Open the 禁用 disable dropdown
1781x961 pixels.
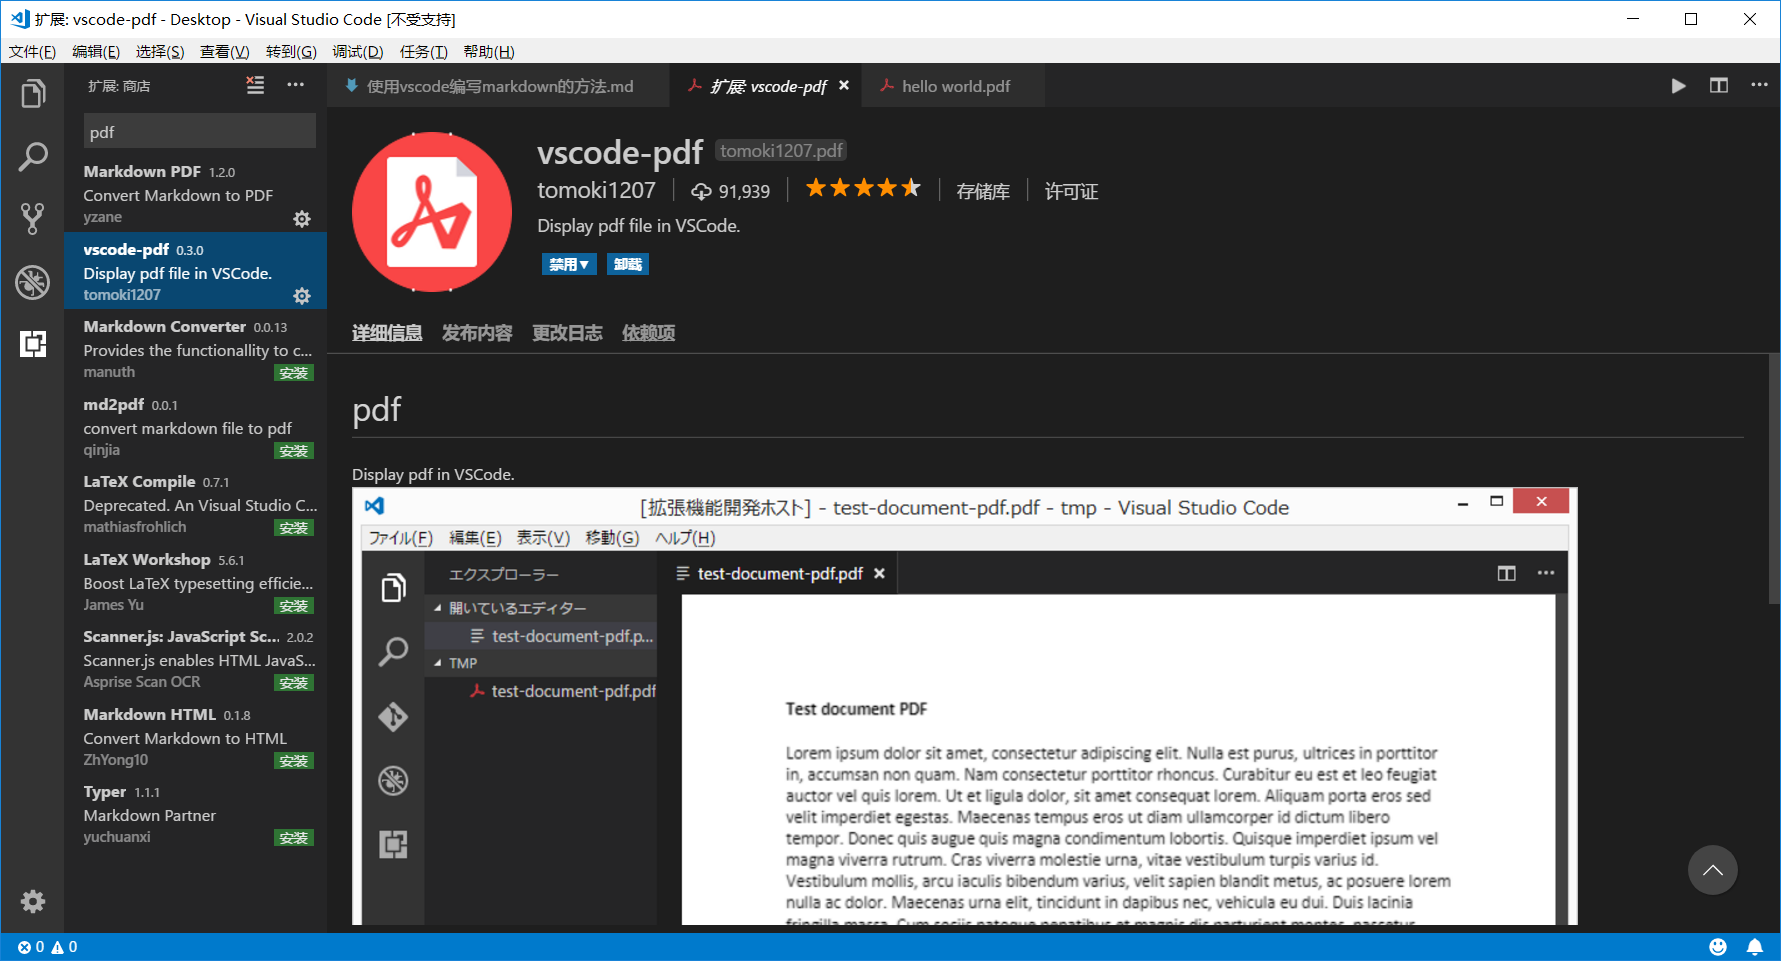[x=569, y=264]
